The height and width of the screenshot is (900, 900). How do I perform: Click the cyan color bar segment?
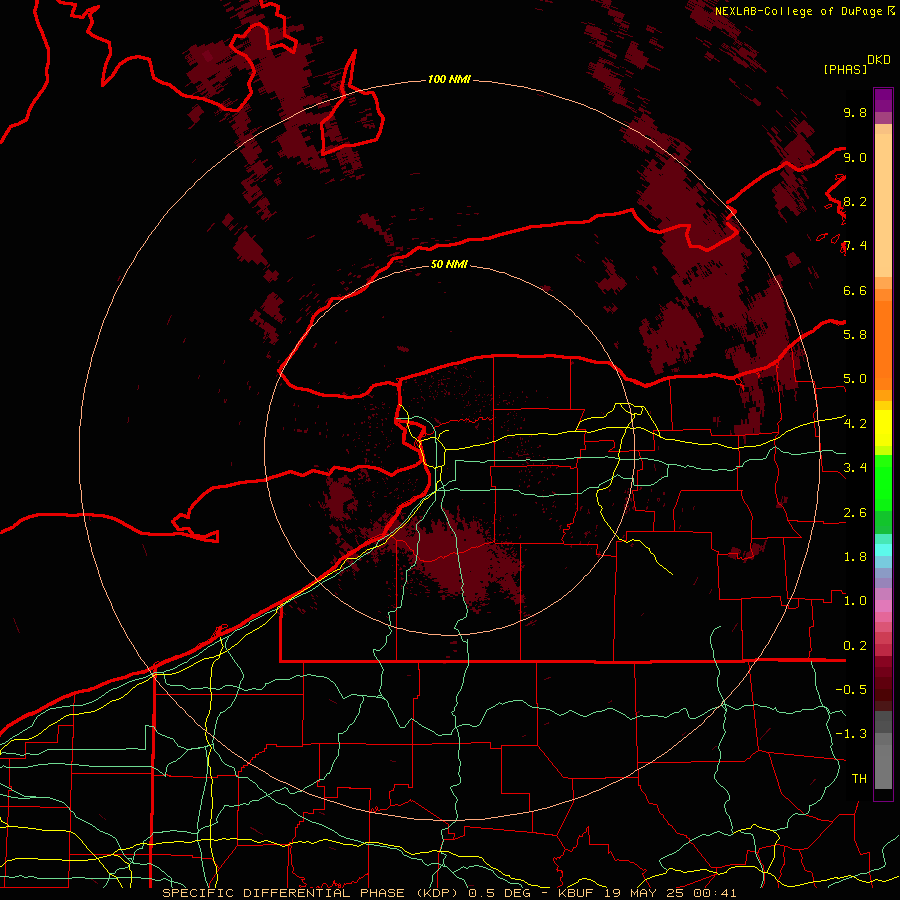883,550
